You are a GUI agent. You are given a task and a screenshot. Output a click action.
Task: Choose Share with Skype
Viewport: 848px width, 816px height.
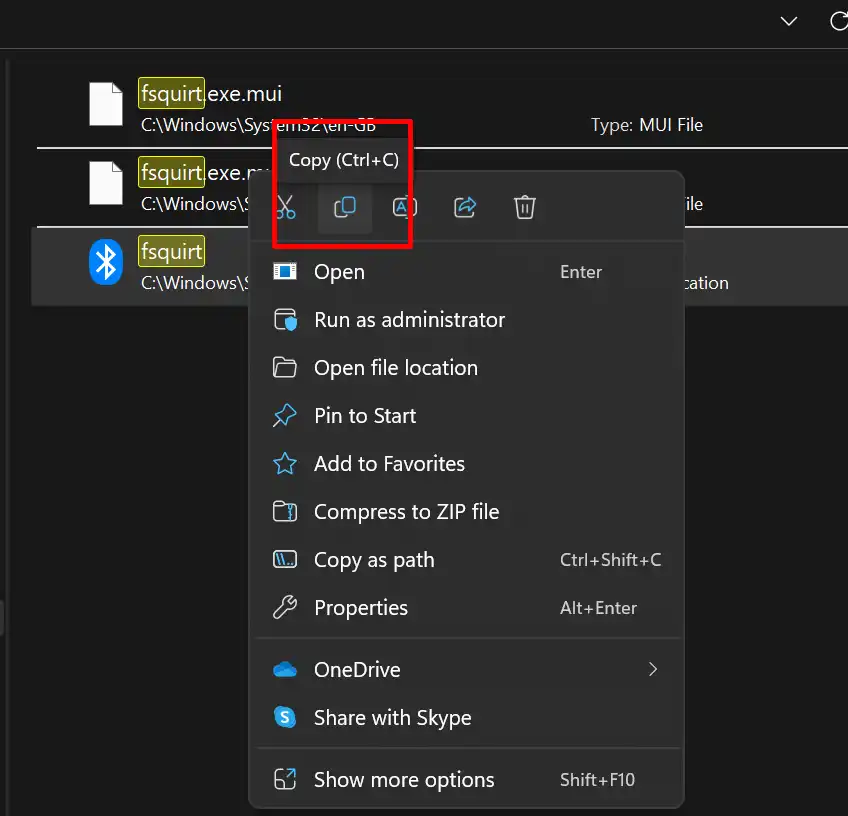pyautogui.click(x=468, y=718)
